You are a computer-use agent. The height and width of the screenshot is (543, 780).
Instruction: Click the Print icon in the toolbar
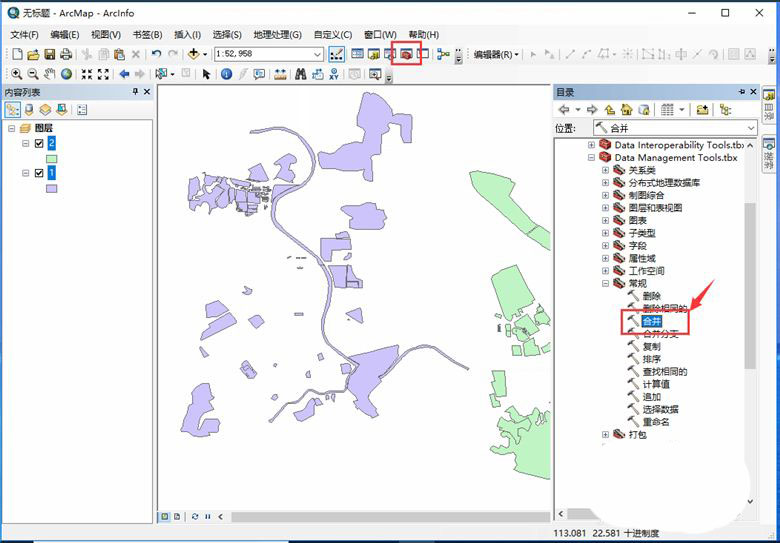(x=66, y=54)
